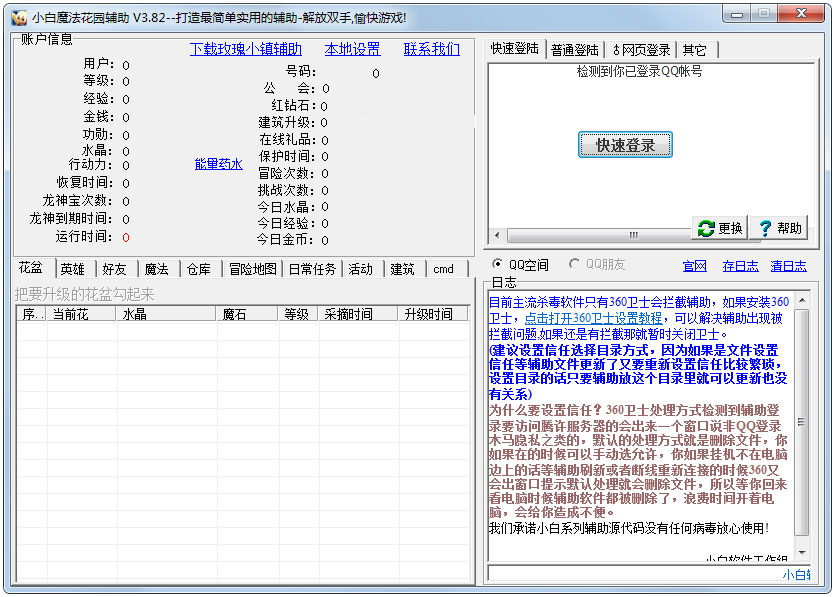Screen dimensions: 835x597
Task: Switch to 普通登陆 login tab
Action: click(x=575, y=50)
